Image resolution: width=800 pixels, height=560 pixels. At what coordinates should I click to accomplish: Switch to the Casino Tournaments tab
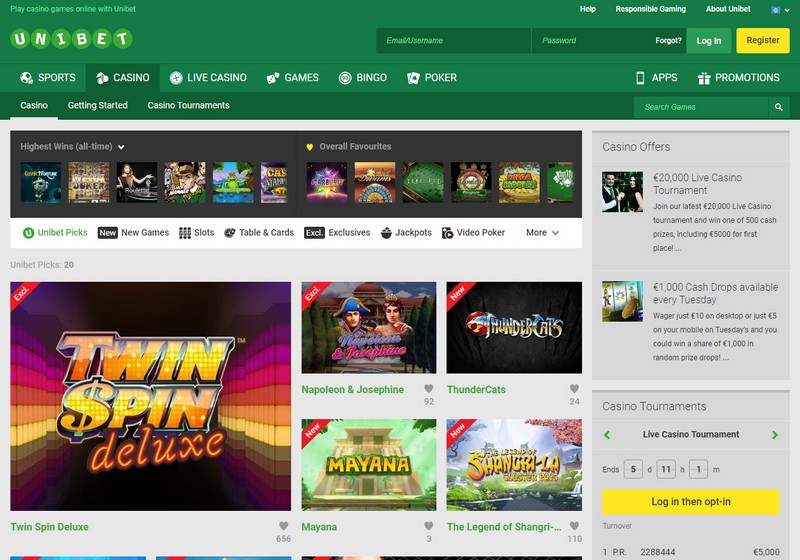coord(188,105)
